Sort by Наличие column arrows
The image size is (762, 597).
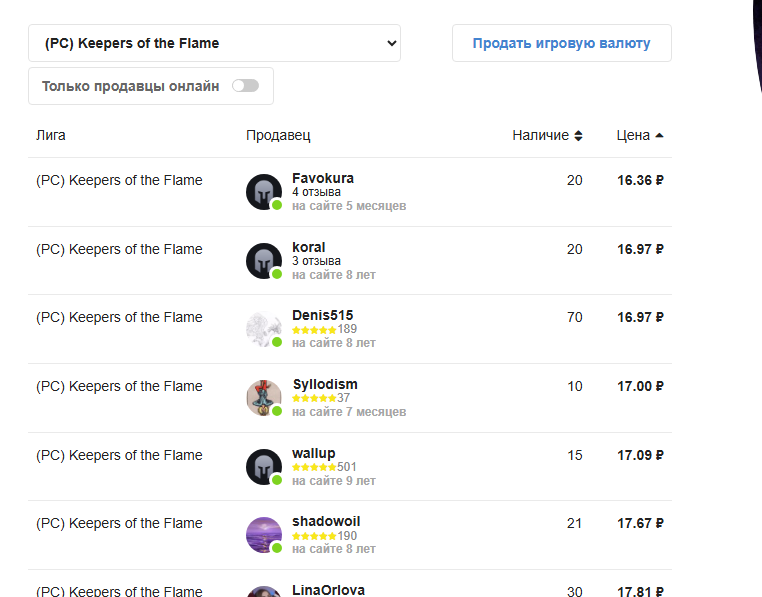(x=578, y=136)
